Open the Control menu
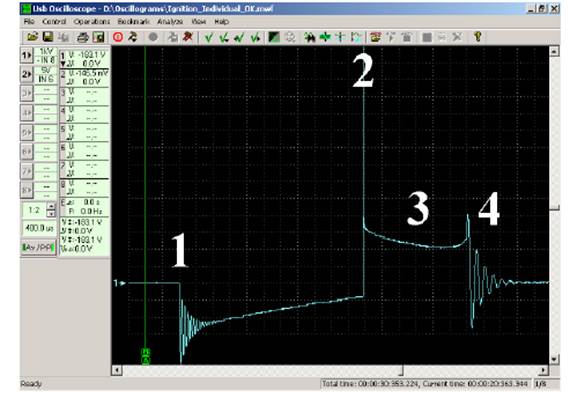 pos(54,22)
